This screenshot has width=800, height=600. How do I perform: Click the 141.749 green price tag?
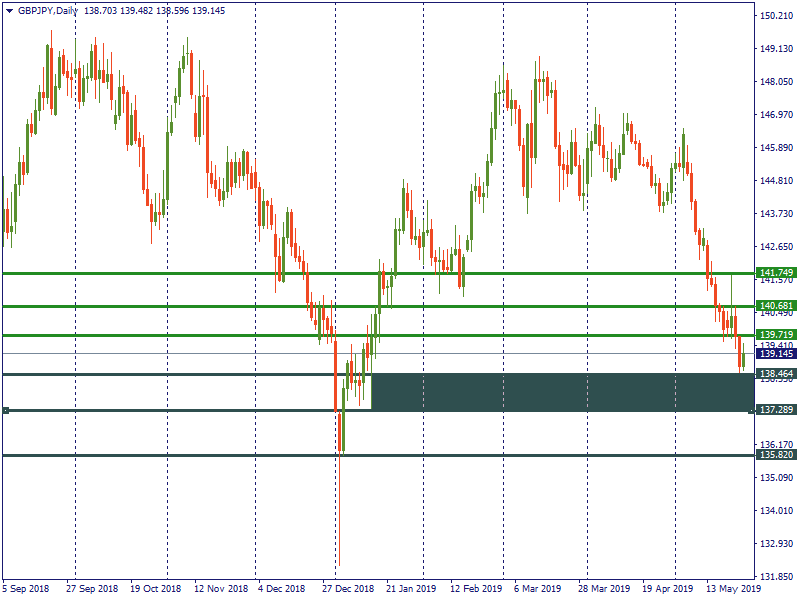point(776,273)
